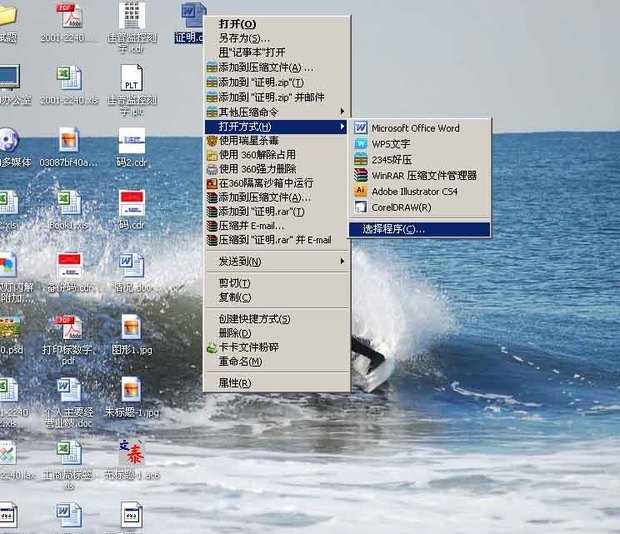Select the 个人主要经营业绩.doc icon
Image resolution: width=620 pixels, height=534 pixels.
[69, 391]
